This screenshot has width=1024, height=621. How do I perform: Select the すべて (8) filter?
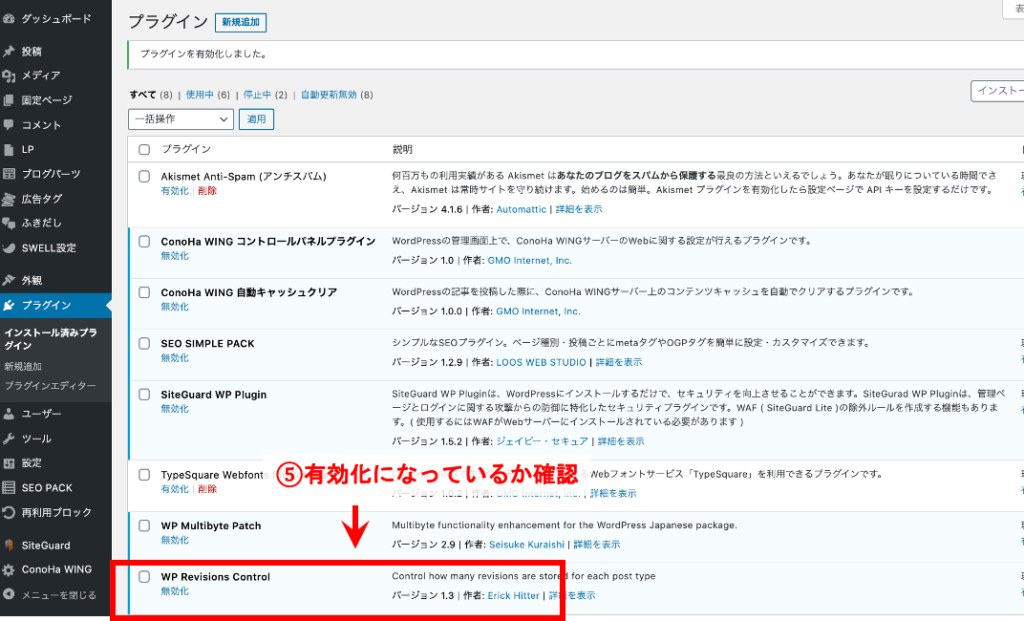point(151,95)
